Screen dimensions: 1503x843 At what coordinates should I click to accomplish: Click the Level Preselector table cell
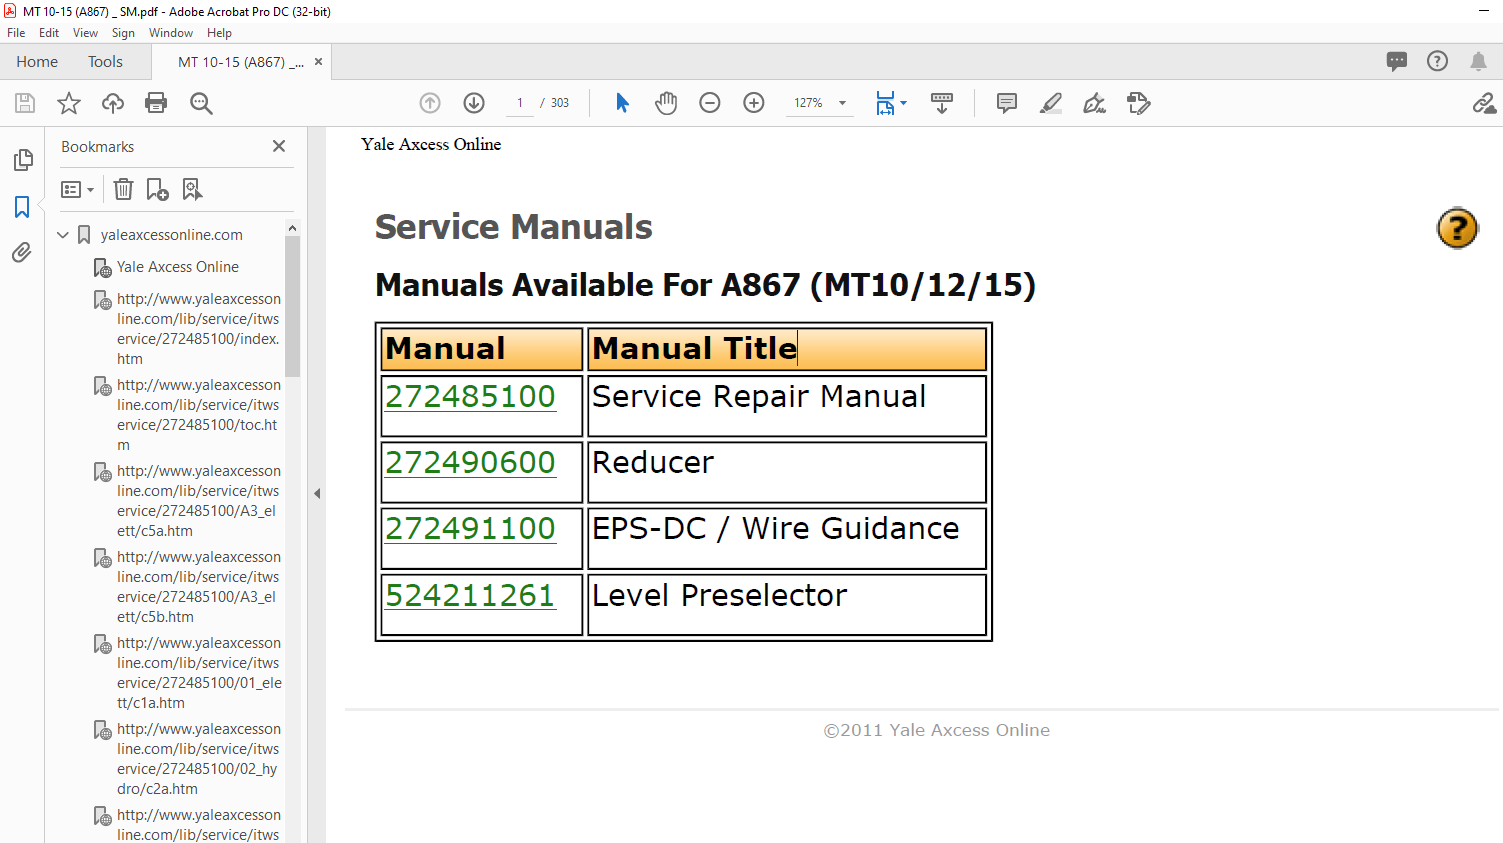click(x=787, y=604)
